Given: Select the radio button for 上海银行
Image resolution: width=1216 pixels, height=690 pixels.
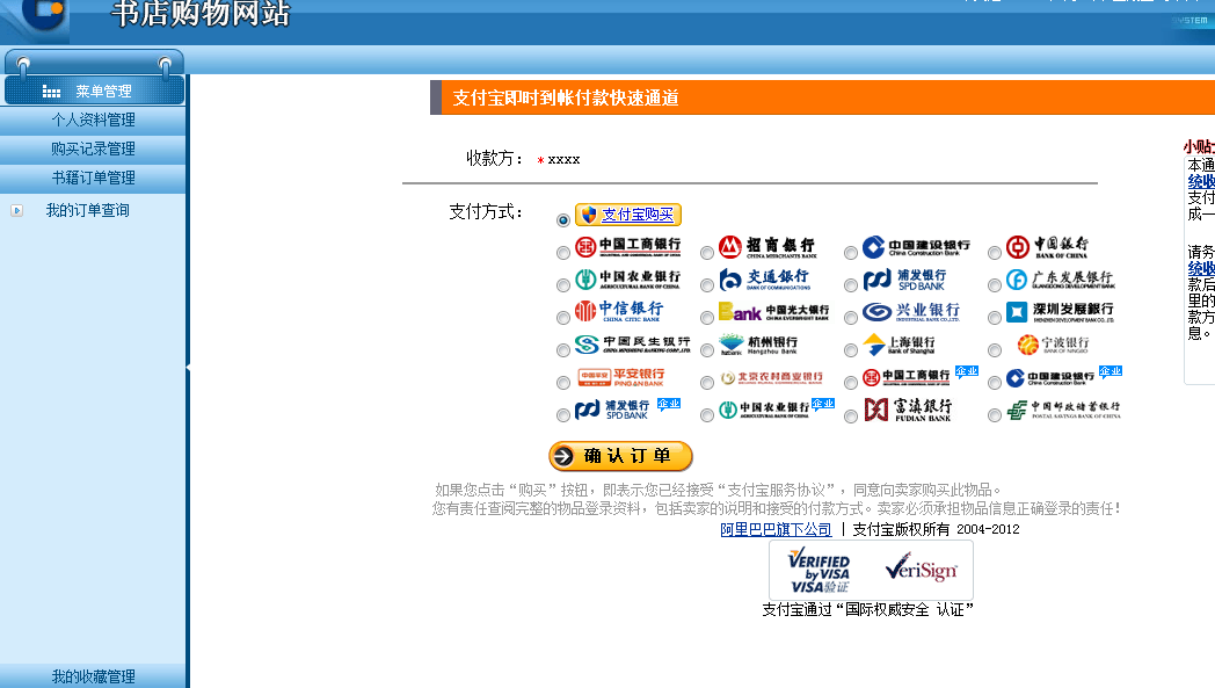Looking at the screenshot, I should (850, 351).
